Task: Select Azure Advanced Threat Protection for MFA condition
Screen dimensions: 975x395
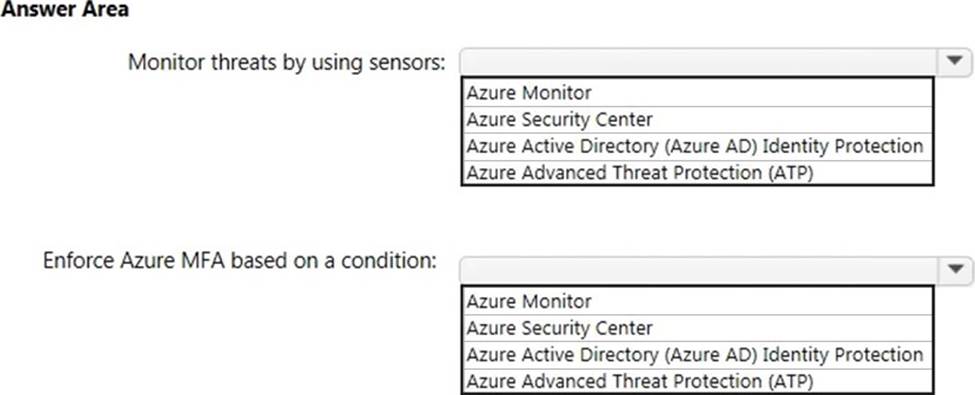Action: (697, 381)
